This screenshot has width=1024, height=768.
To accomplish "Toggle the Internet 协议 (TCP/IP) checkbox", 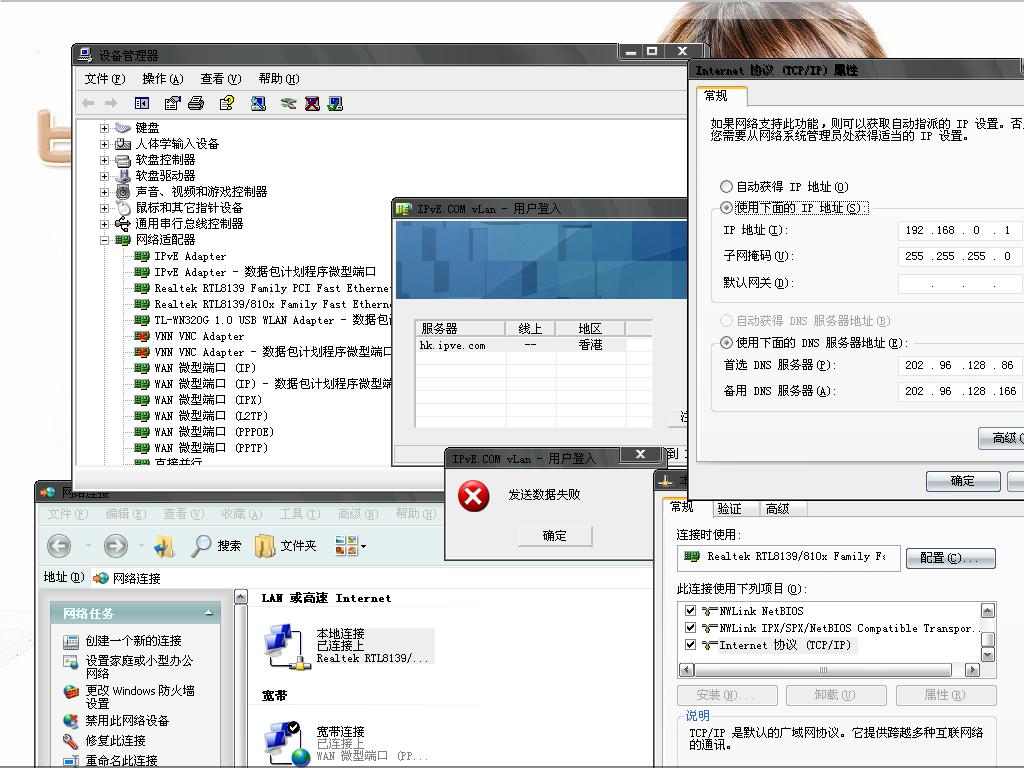I will pos(690,645).
